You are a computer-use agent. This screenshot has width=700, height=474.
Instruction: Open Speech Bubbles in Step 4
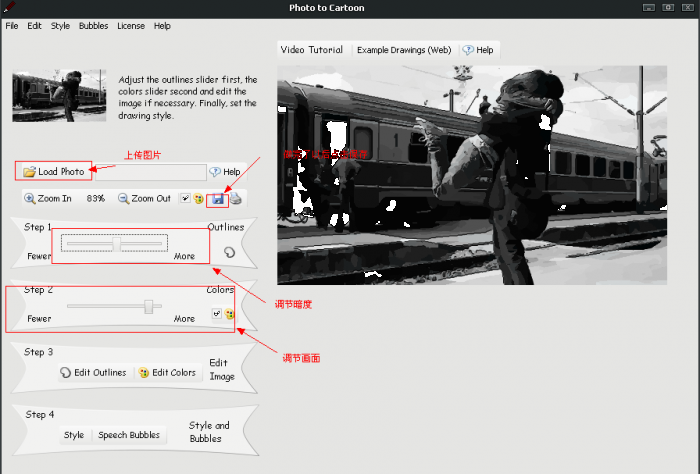tap(129, 435)
